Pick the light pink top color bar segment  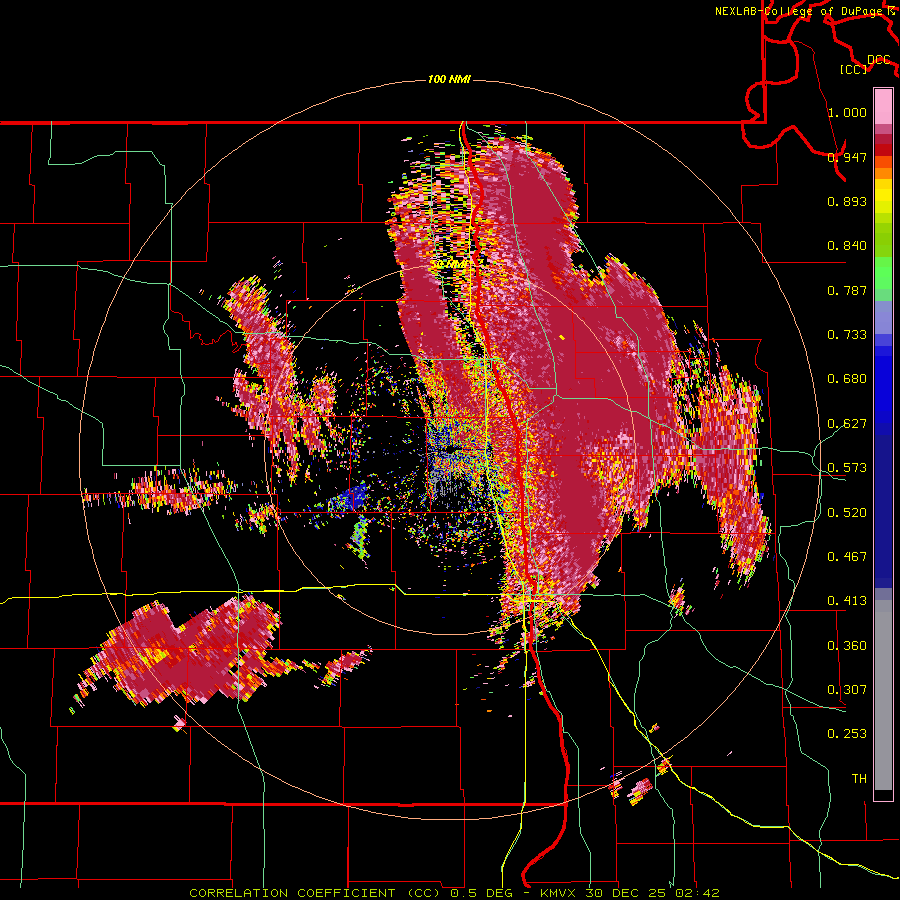[x=883, y=106]
